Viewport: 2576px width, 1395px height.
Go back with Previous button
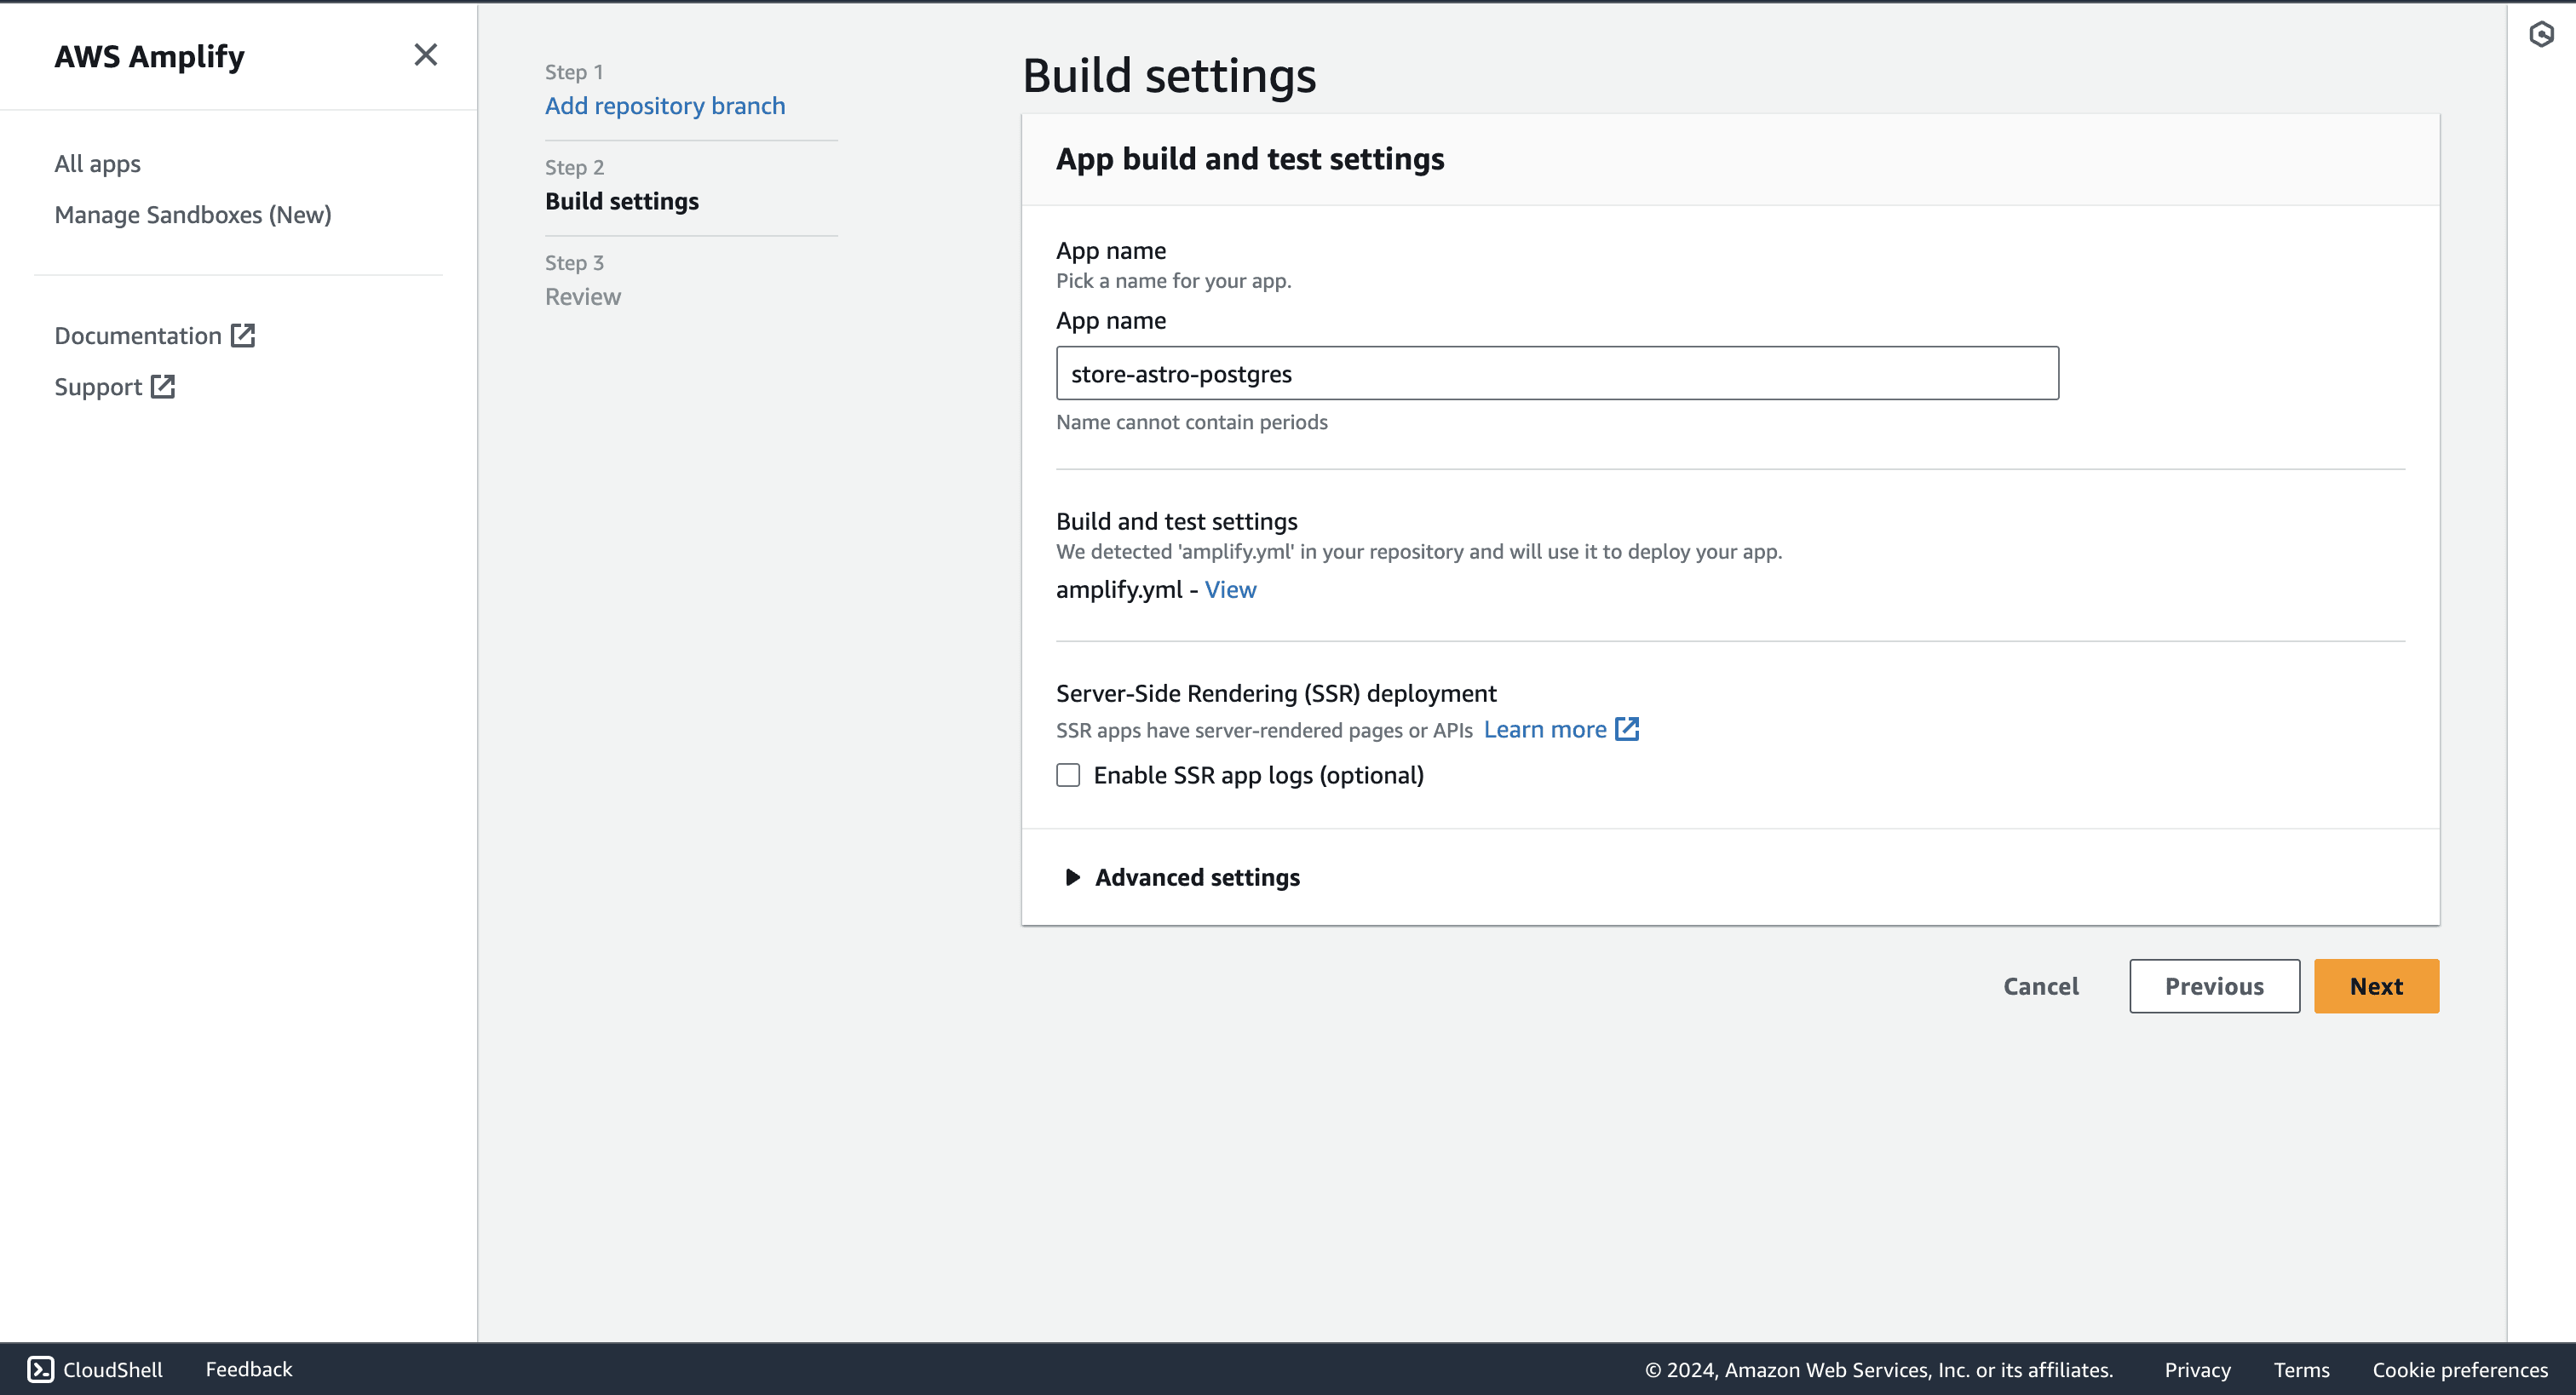[2213, 986]
